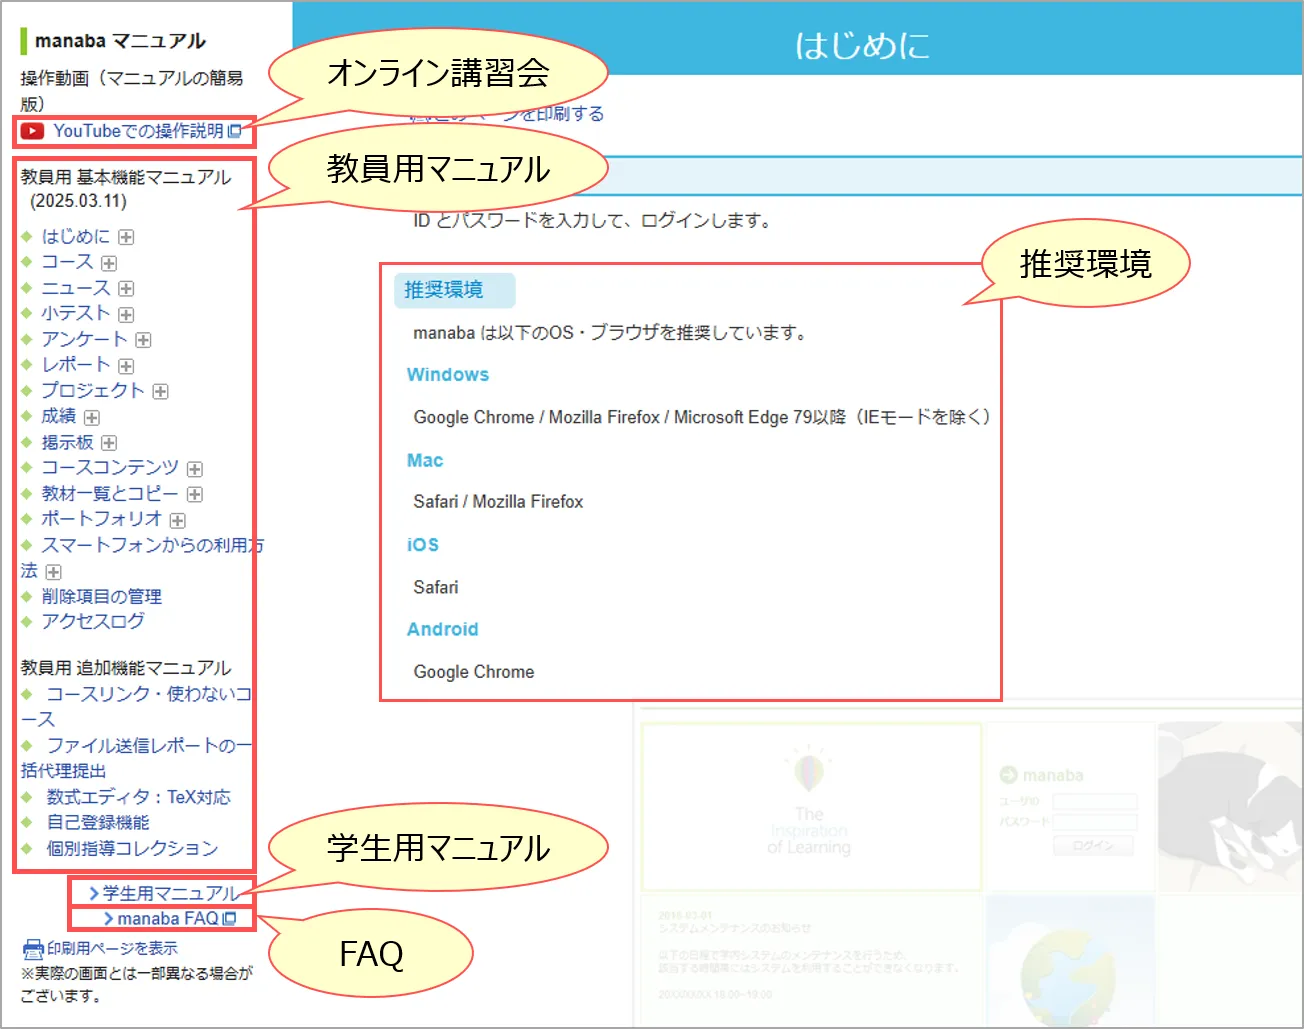Click the '(2025.03.11)' date text

coord(78,201)
